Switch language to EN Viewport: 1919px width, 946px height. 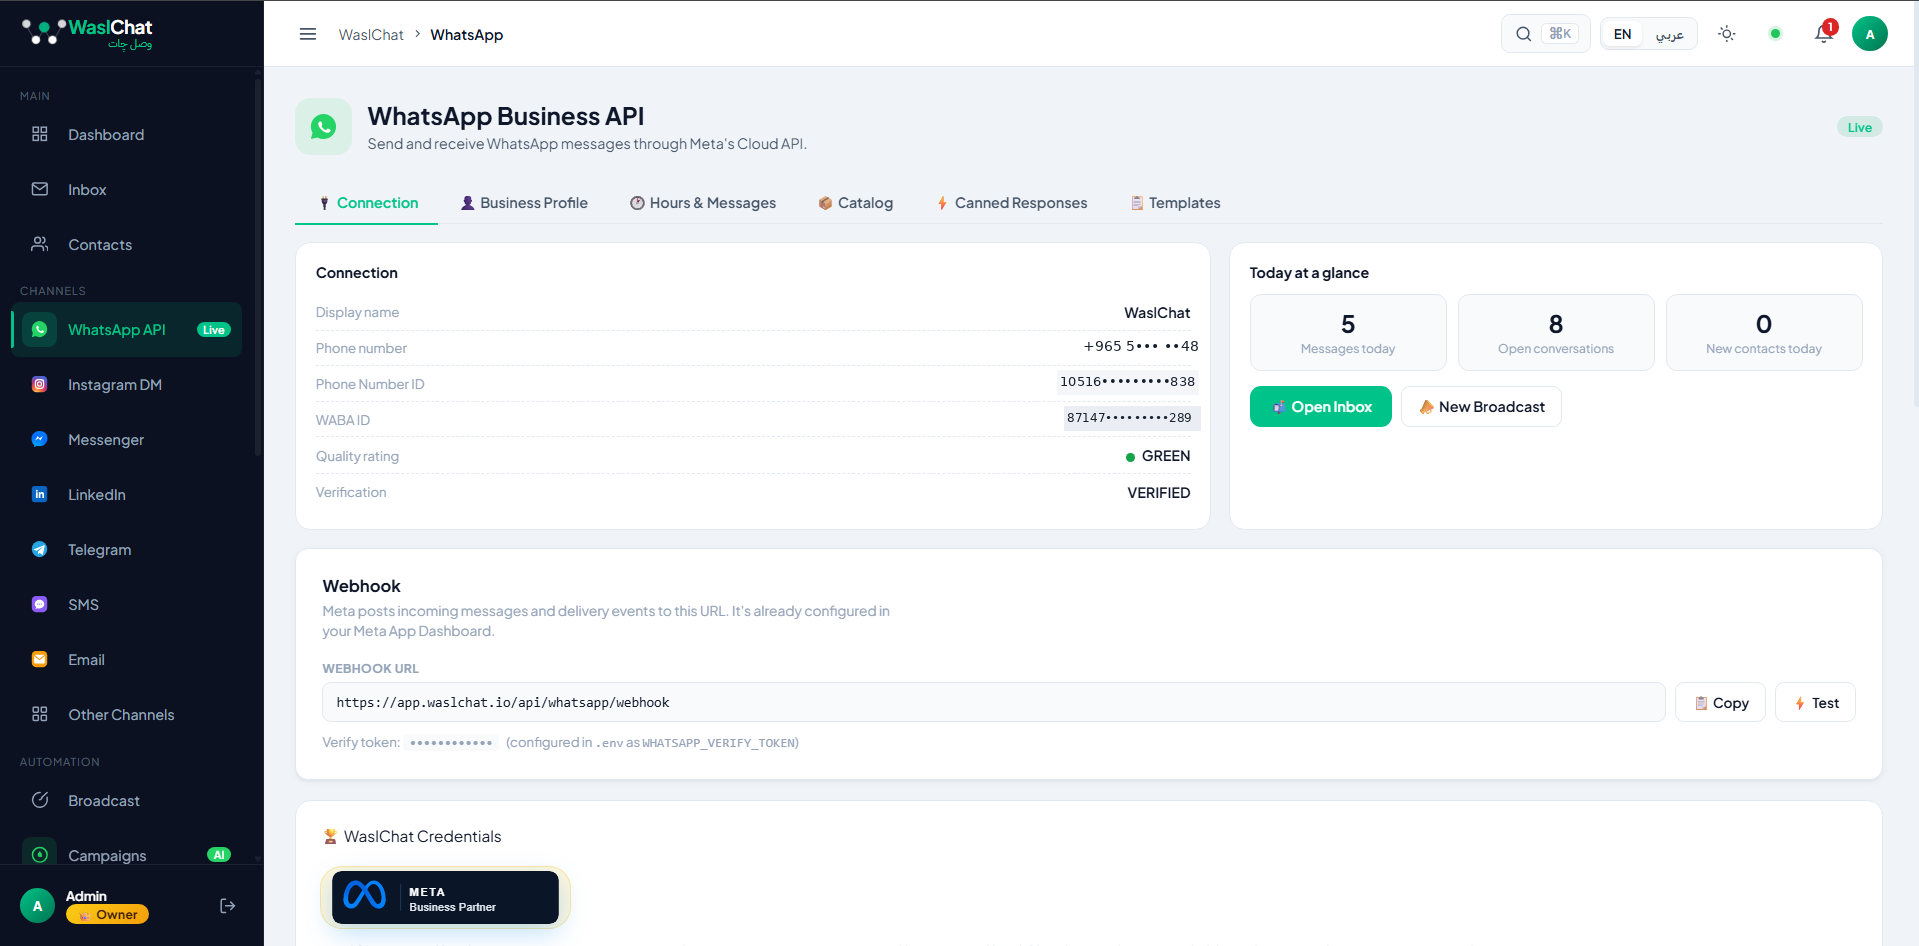pos(1623,34)
